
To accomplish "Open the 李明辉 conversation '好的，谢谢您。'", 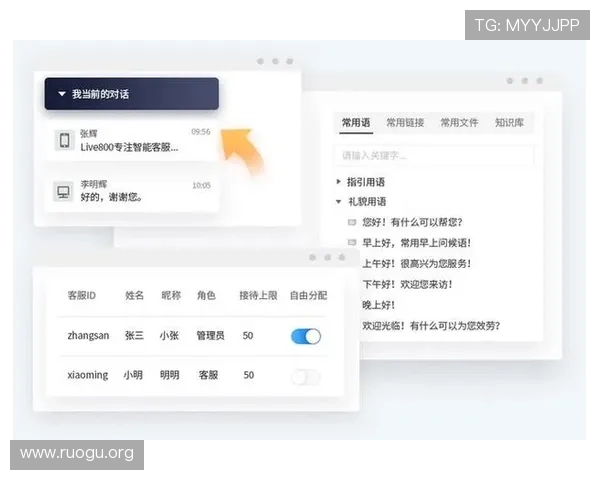I will [x=132, y=191].
